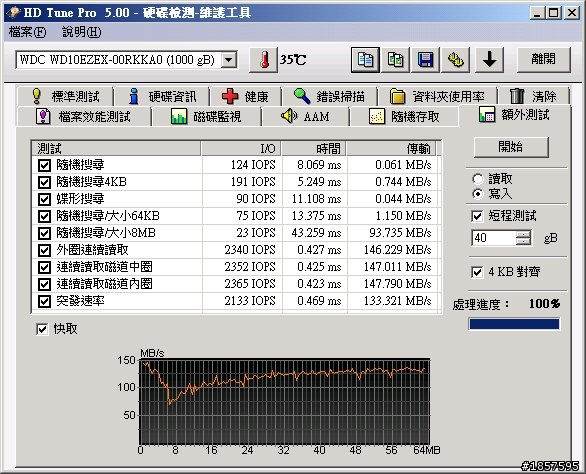586x474 pixels.
Task: Uncheck the 隨機搜尋/大小8MB checkbox
Action: point(44,233)
